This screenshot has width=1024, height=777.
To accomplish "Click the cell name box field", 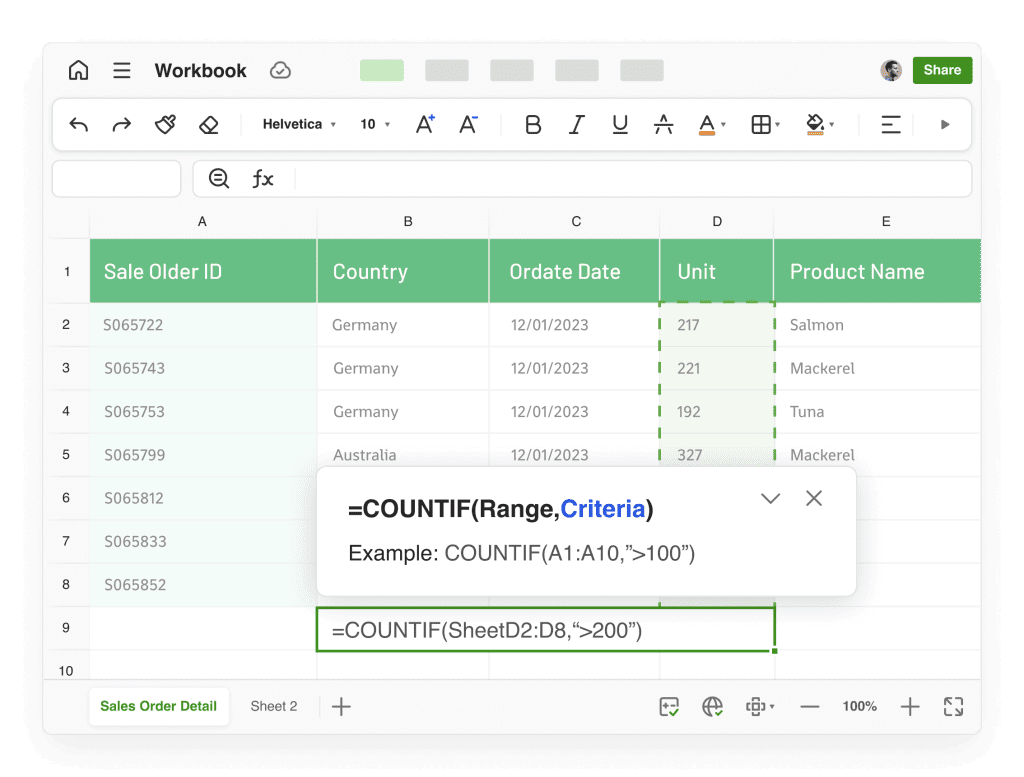I will 116,179.
